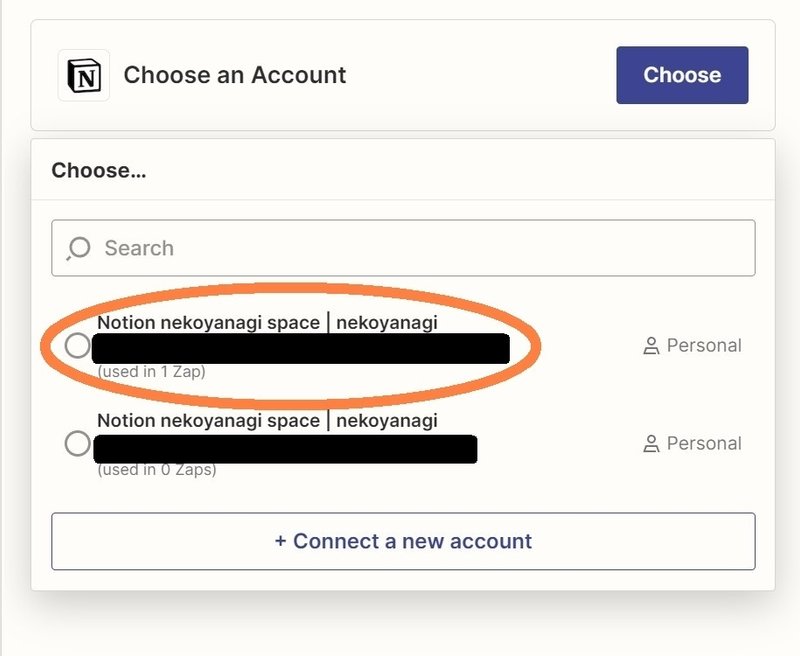Click the redacted bar of the circled account
The width and height of the screenshot is (800, 656).
(x=301, y=348)
